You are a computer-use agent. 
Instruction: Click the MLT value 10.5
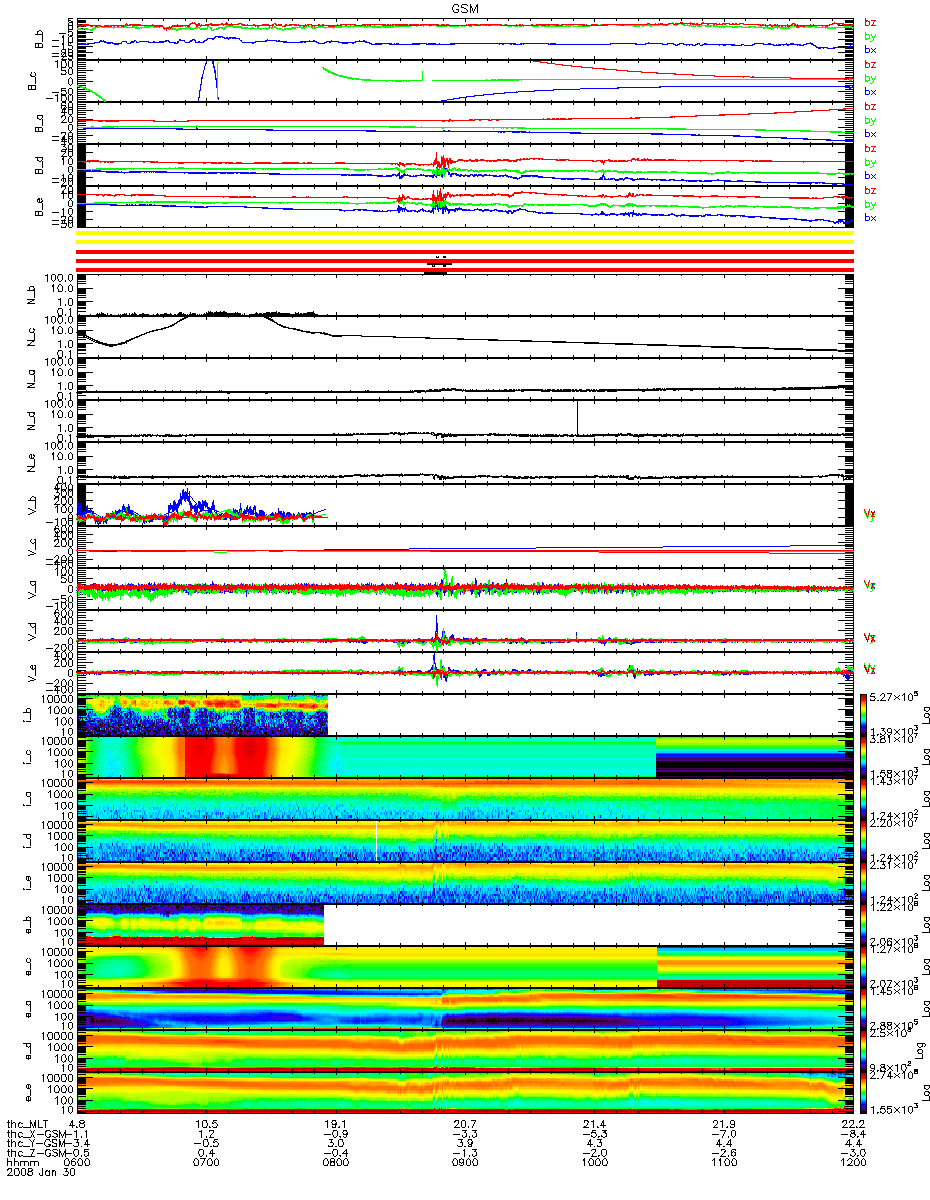tap(207, 1123)
